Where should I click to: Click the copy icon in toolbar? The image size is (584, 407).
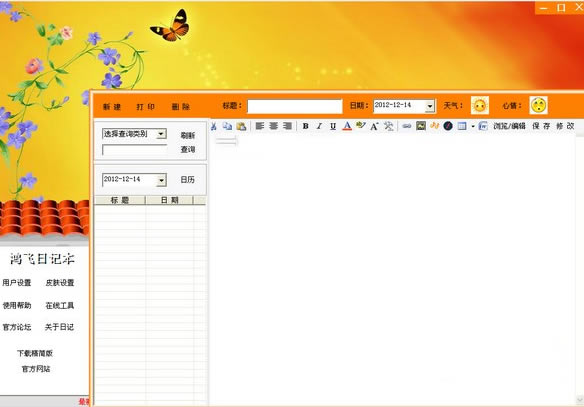coord(227,126)
